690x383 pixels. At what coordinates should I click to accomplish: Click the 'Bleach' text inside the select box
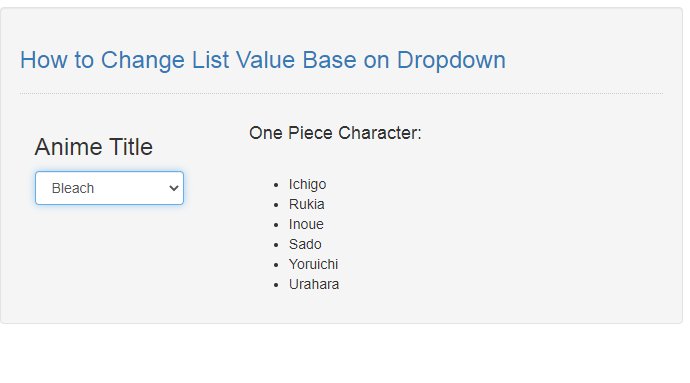73,188
